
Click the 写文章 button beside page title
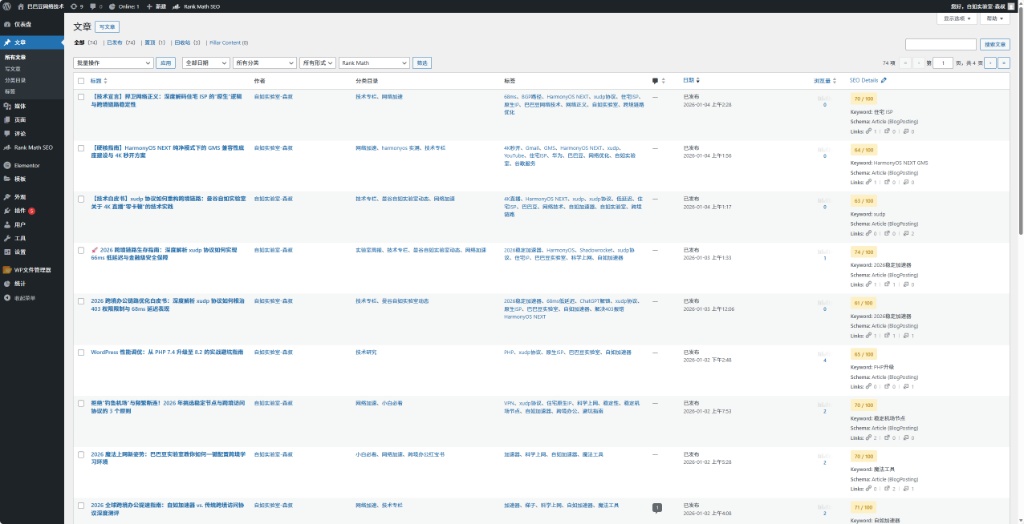pos(107,27)
